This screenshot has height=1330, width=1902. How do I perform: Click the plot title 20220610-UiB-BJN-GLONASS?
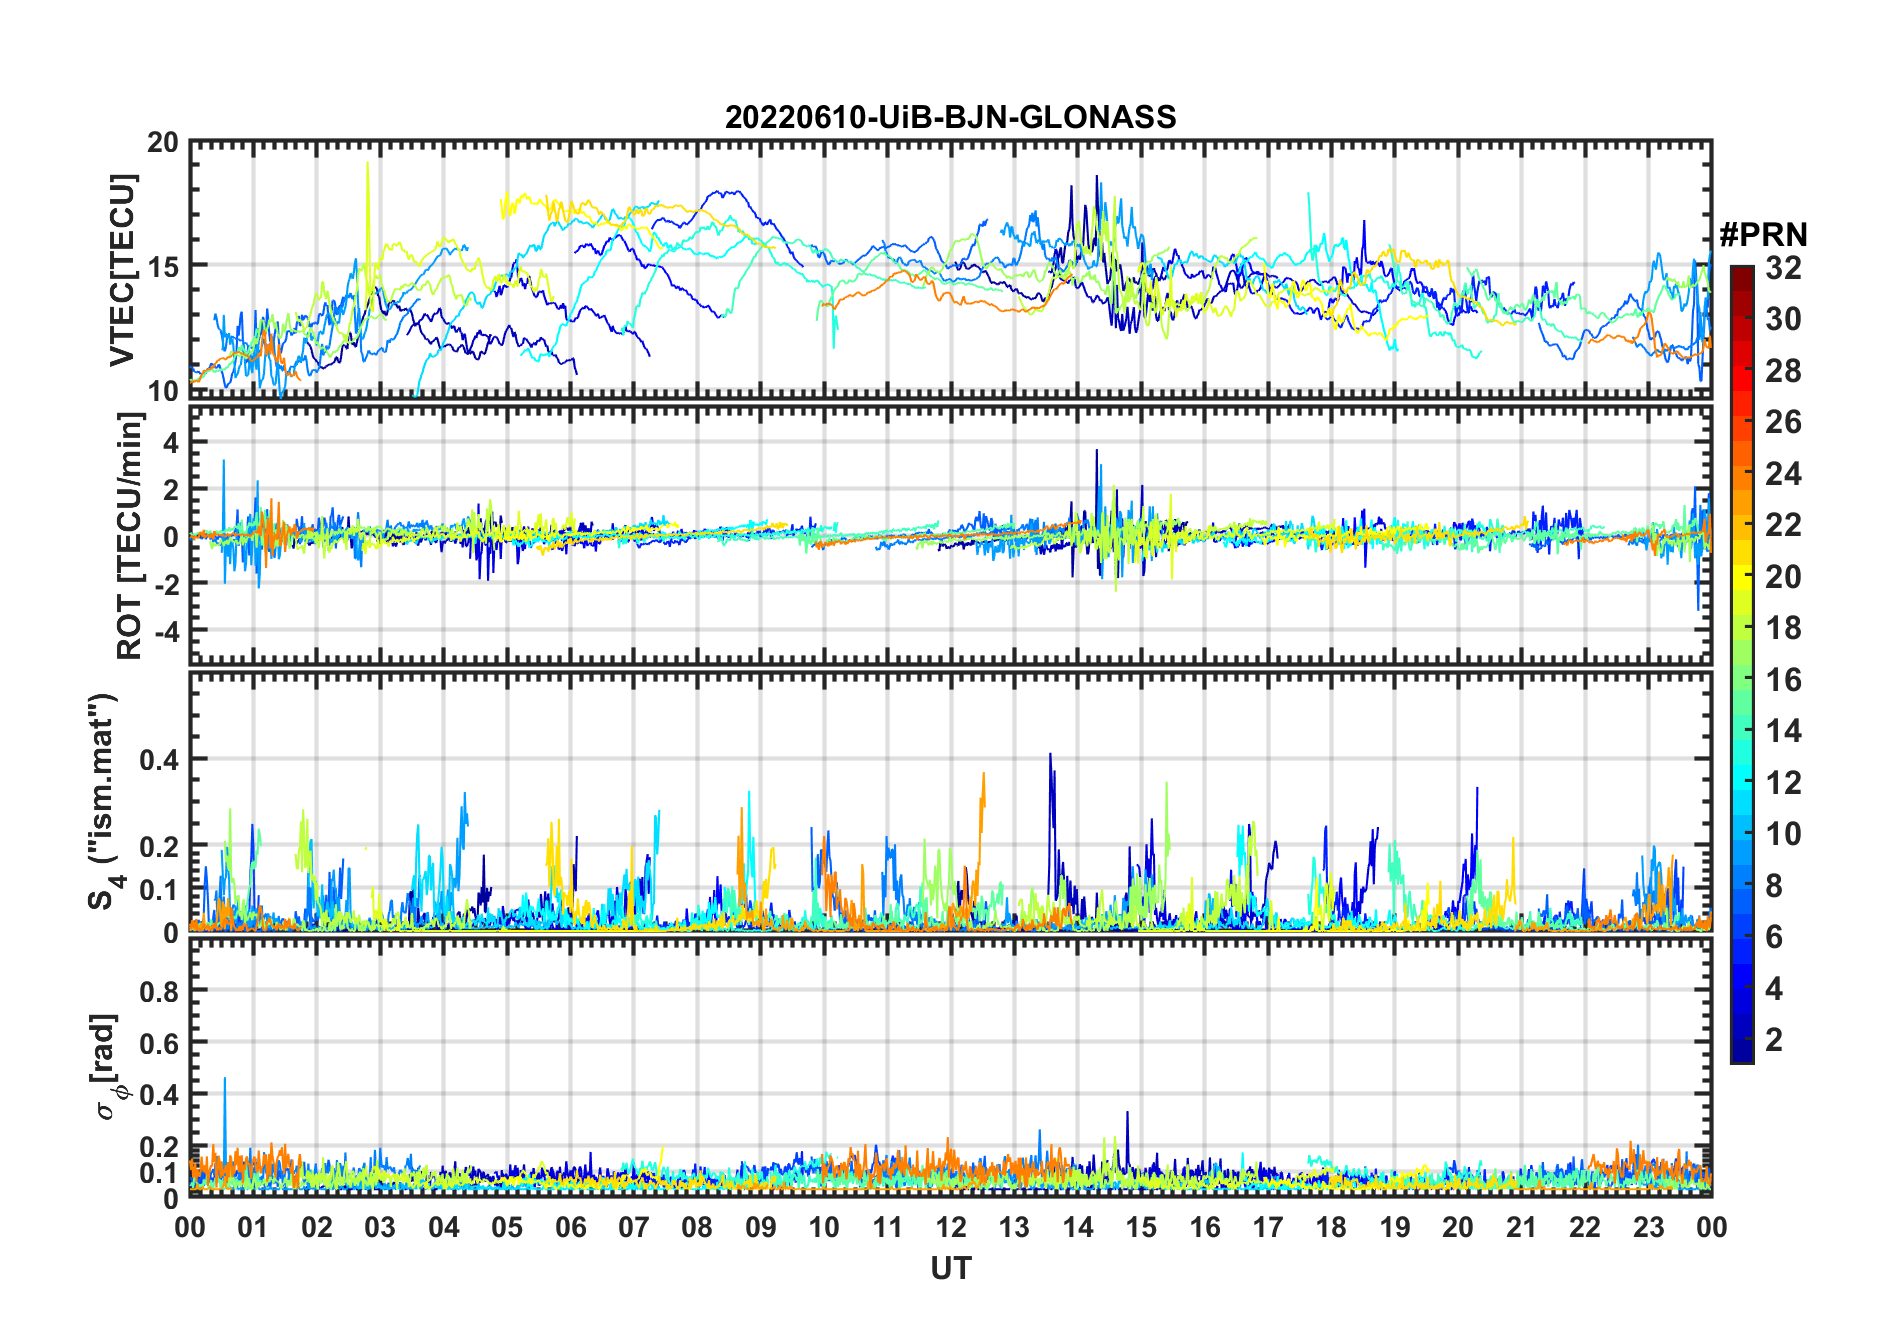tap(950, 117)
